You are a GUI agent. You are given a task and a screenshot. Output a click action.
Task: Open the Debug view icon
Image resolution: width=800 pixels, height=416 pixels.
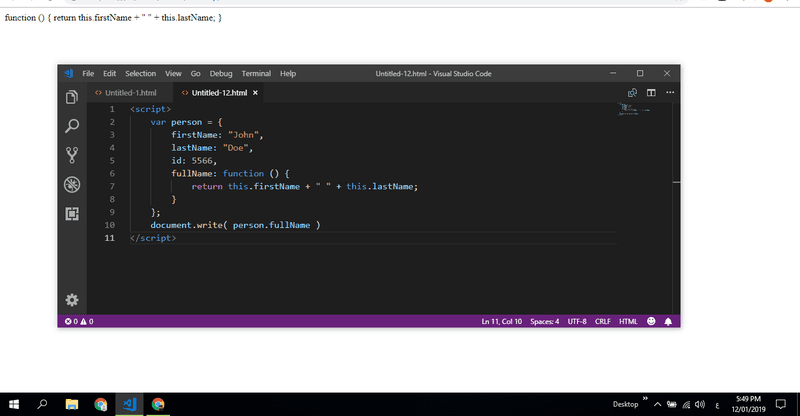(x=72, y=184)
